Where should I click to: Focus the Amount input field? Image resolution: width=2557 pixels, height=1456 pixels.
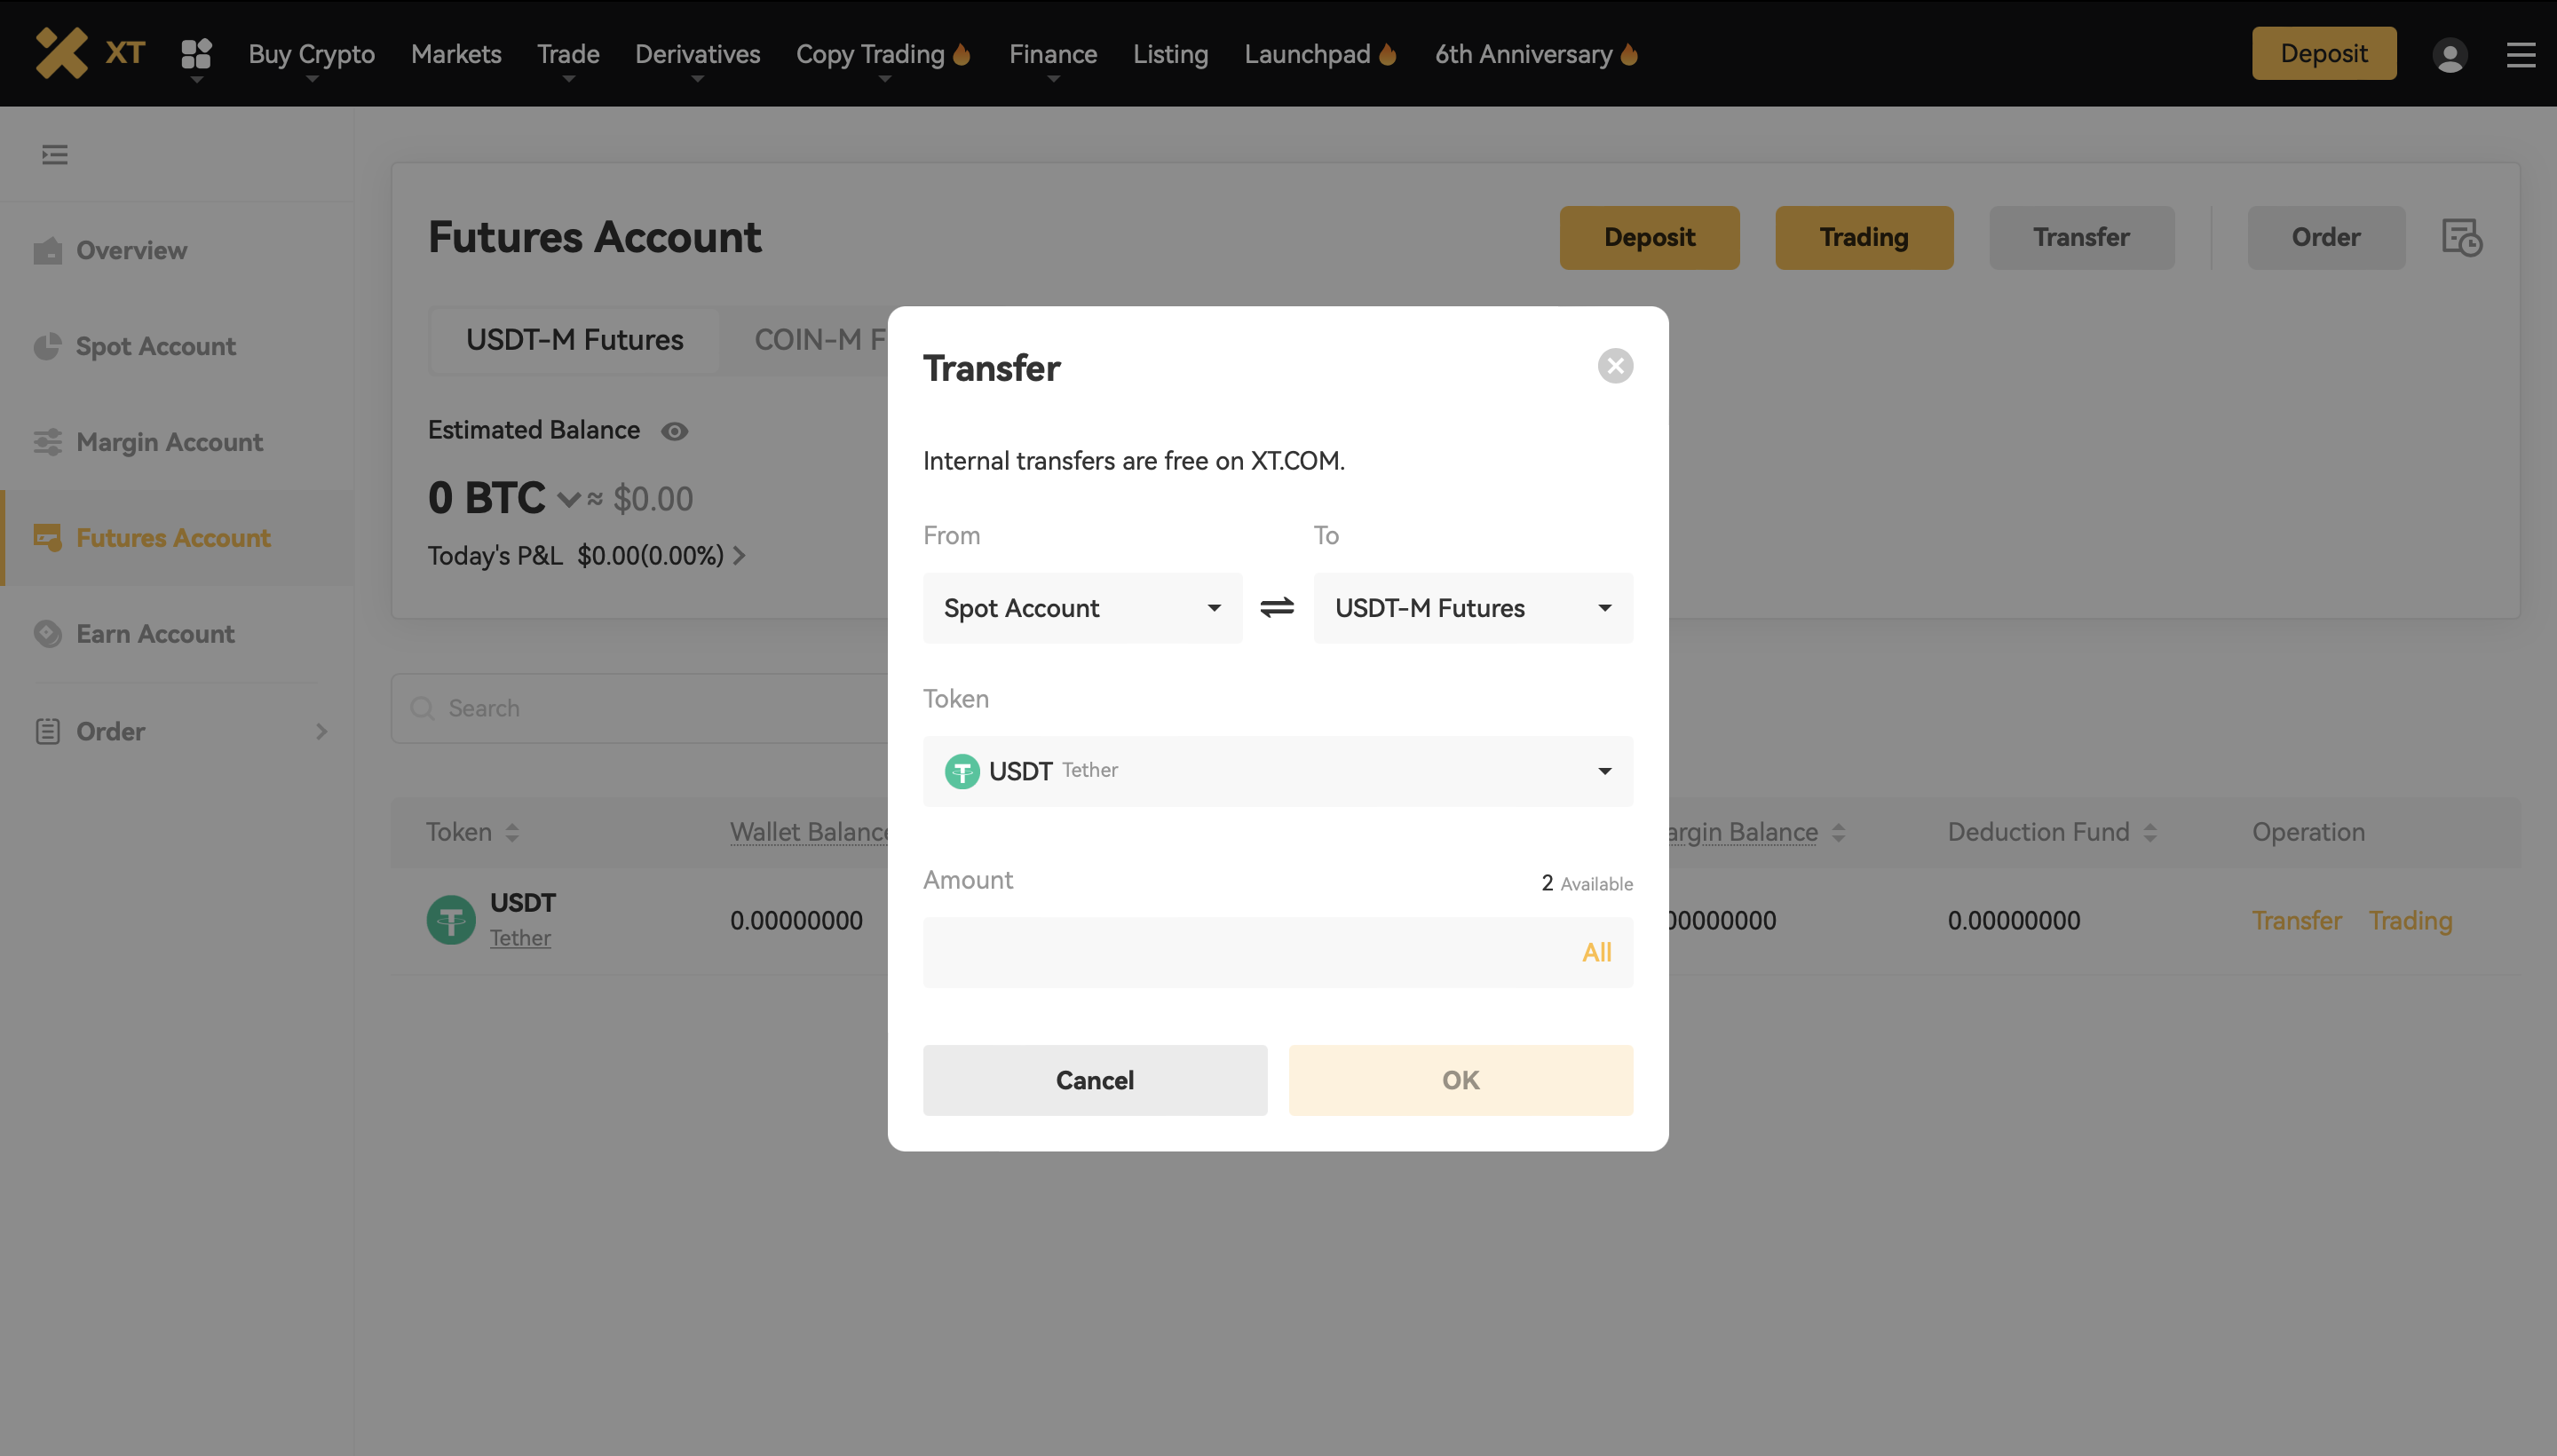pos(1278,952)
